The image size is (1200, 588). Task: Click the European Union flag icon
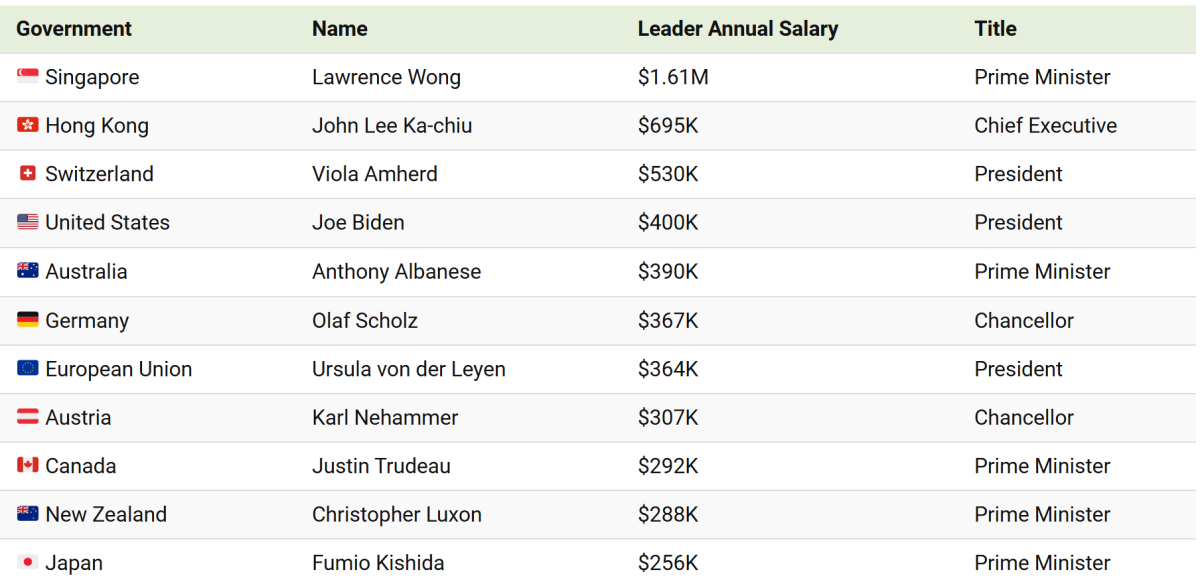coord(28,368)
